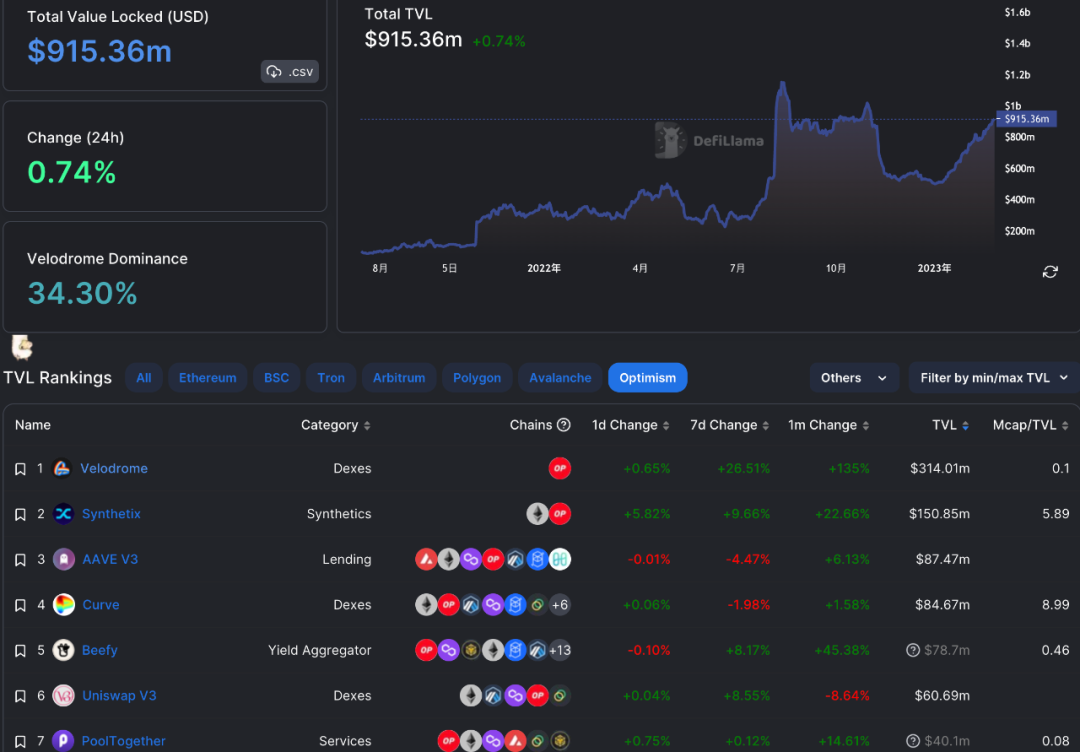Sort table by 1m Change column
Image resolution: width=1080 pixels, height=752 pixels.
point(829,425)
